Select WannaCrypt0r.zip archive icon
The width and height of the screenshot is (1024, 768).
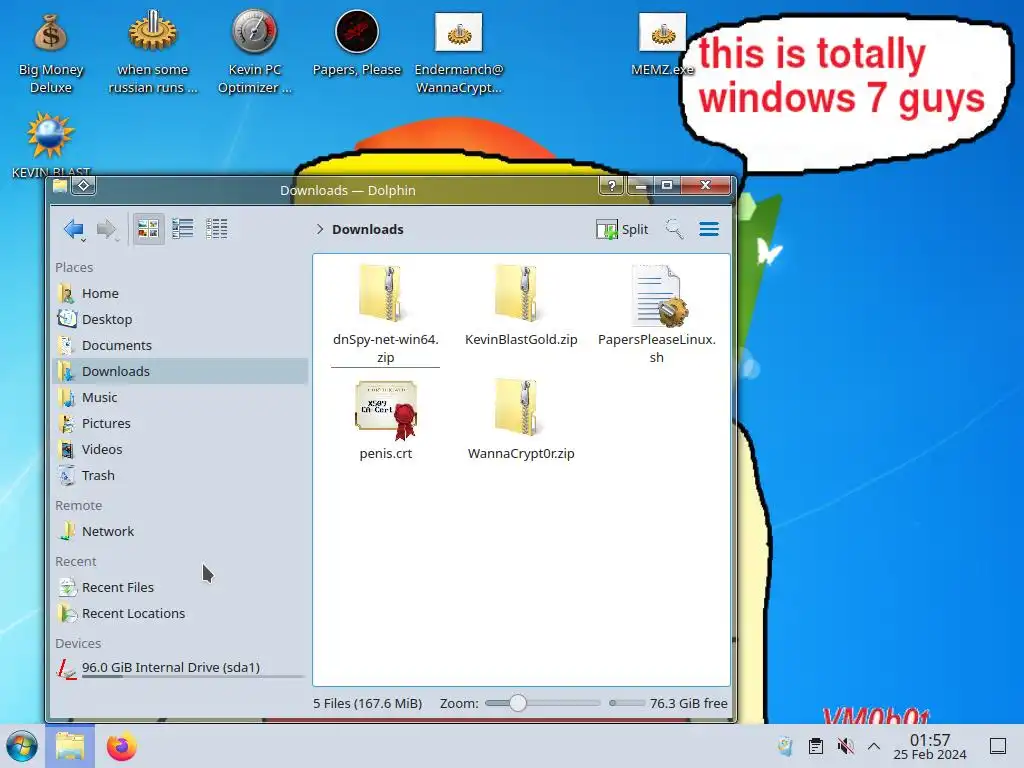[x=517, y=407]
